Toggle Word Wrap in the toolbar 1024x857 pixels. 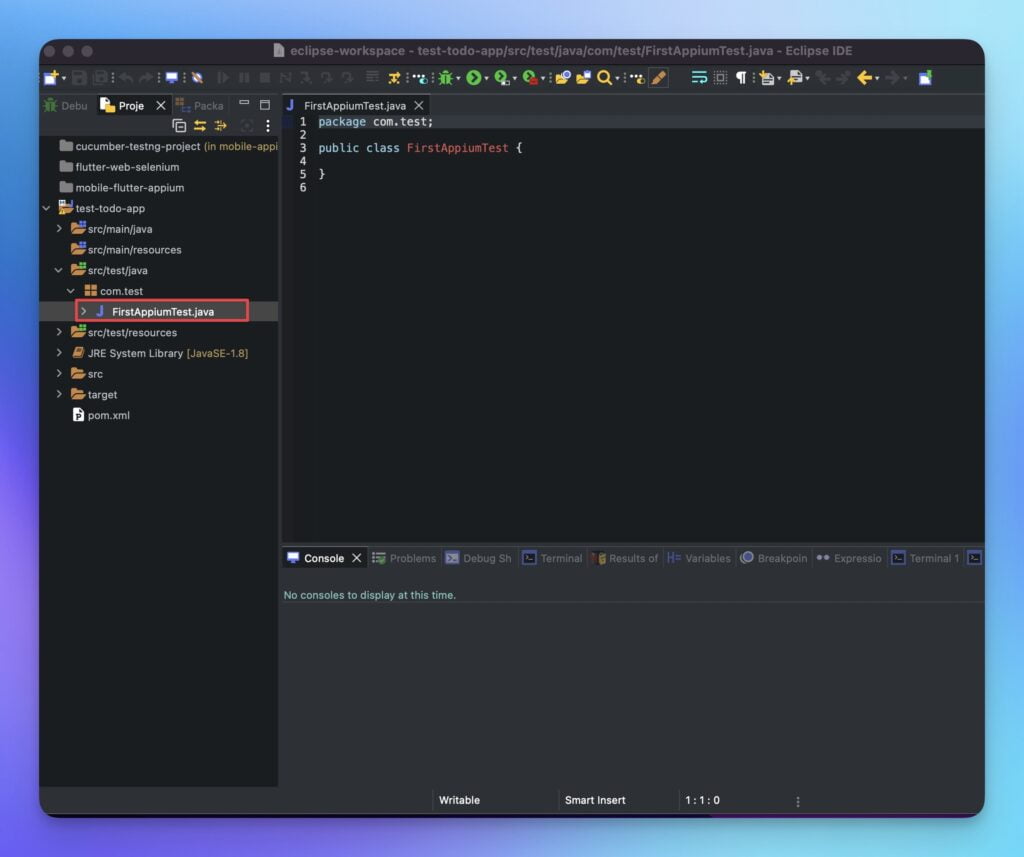click(699, 78)
